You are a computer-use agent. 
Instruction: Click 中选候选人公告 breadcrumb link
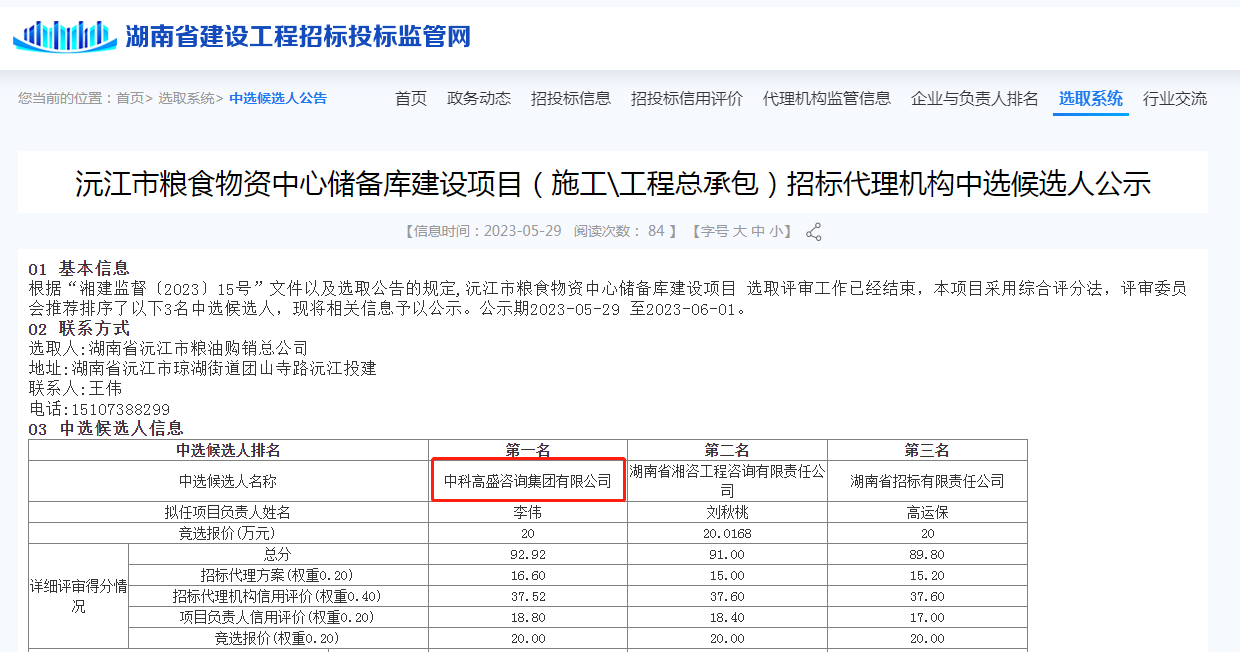click(278, 98)
